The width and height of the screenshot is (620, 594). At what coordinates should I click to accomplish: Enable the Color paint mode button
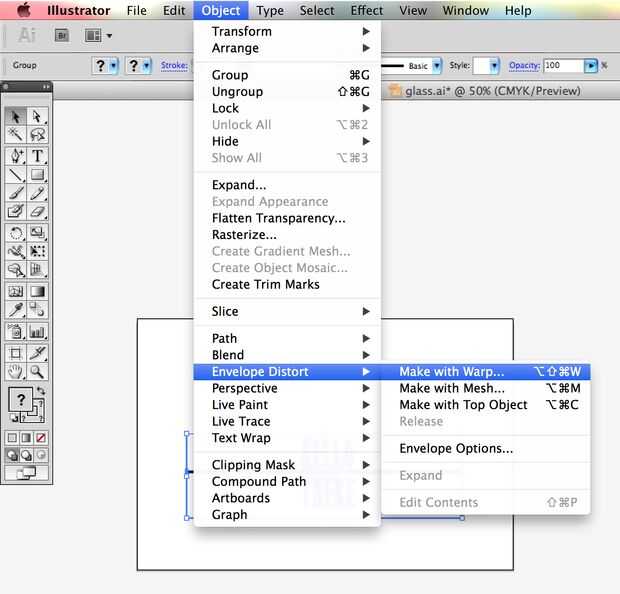(x=12, y=438)
